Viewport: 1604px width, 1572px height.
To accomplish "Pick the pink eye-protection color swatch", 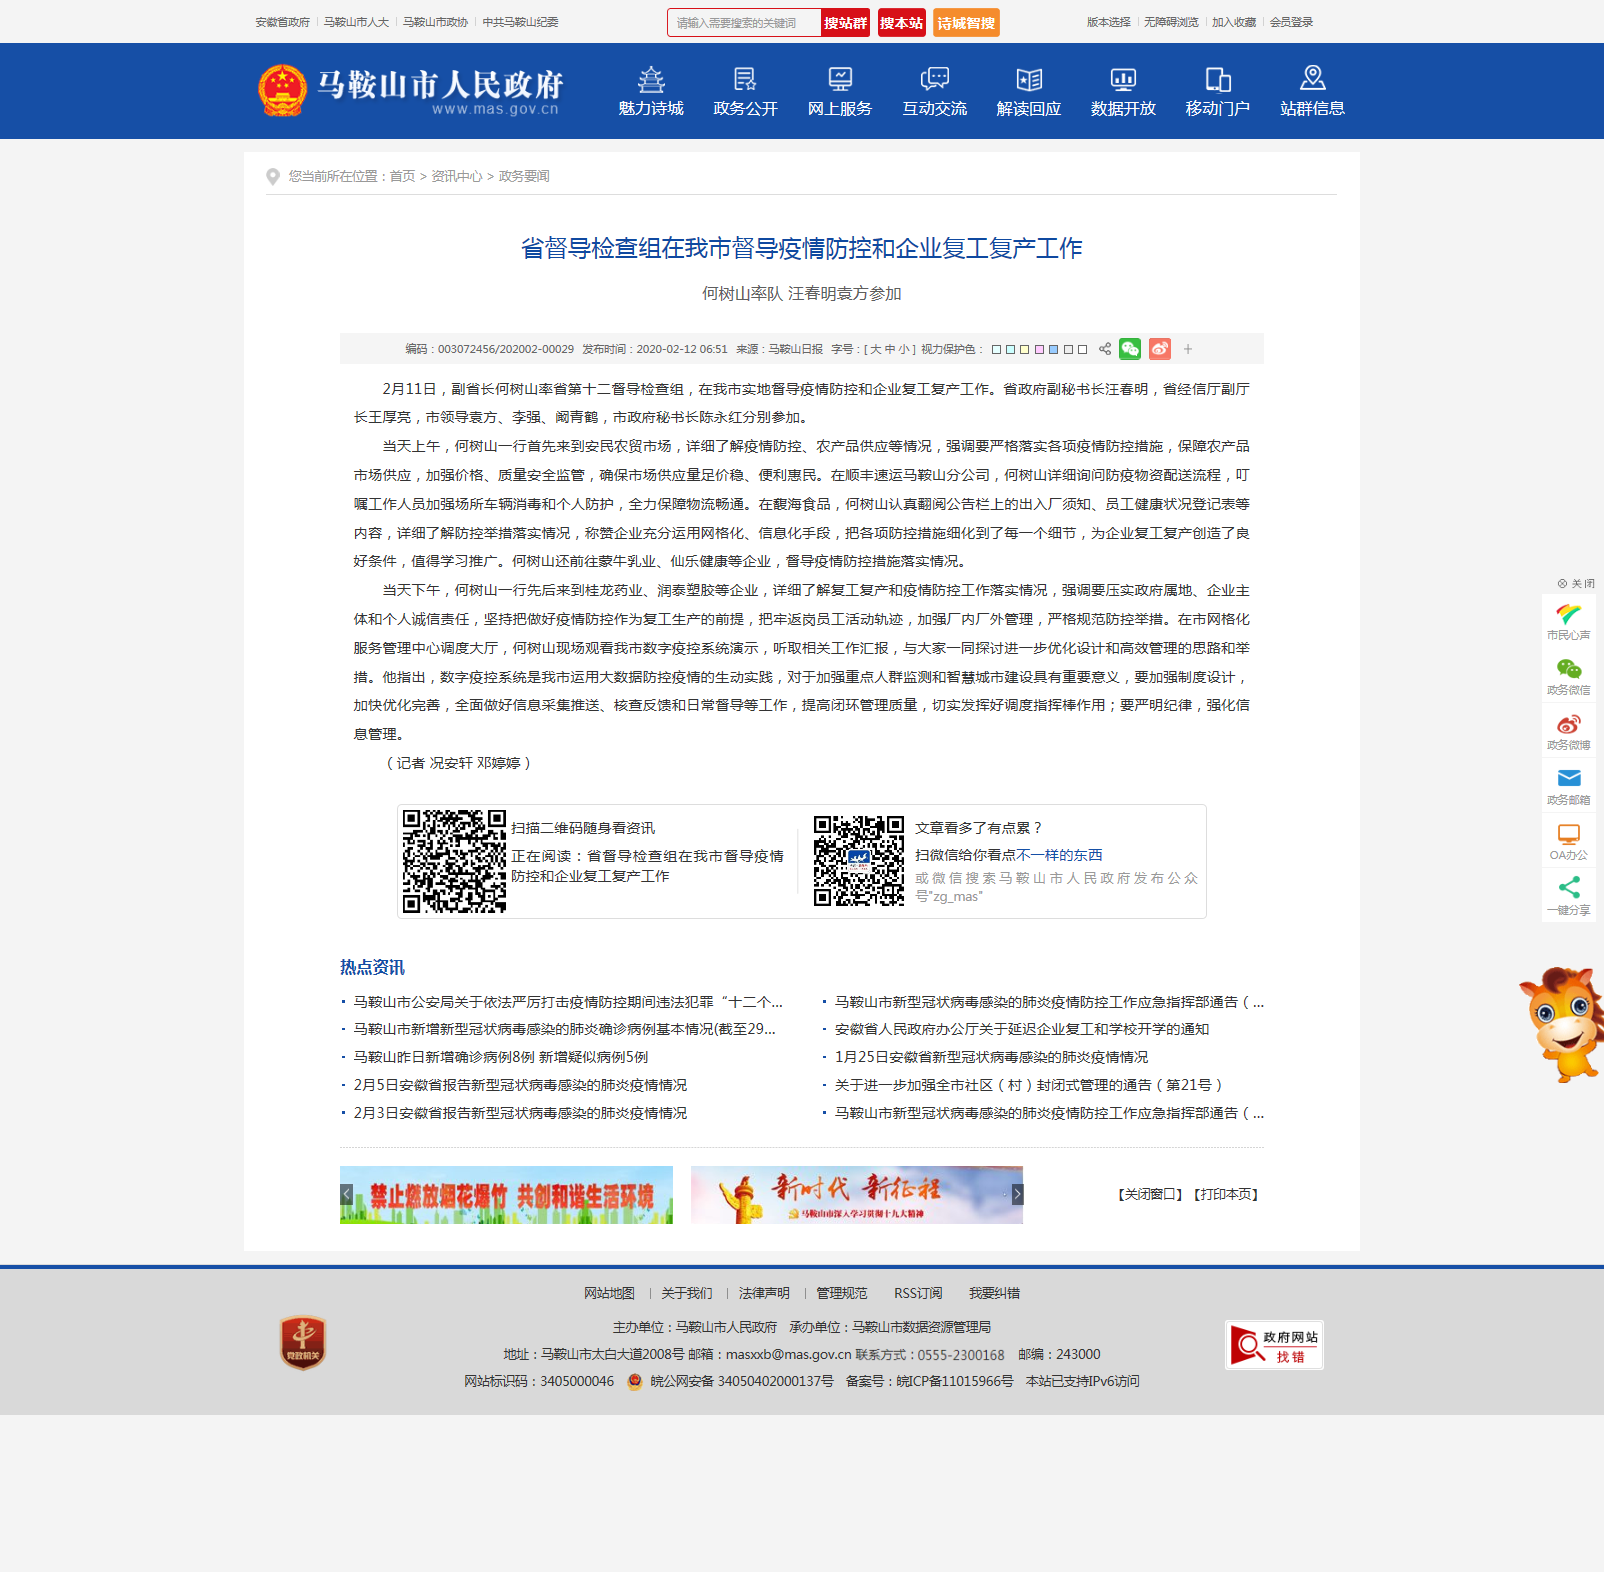I will 1039,350.
